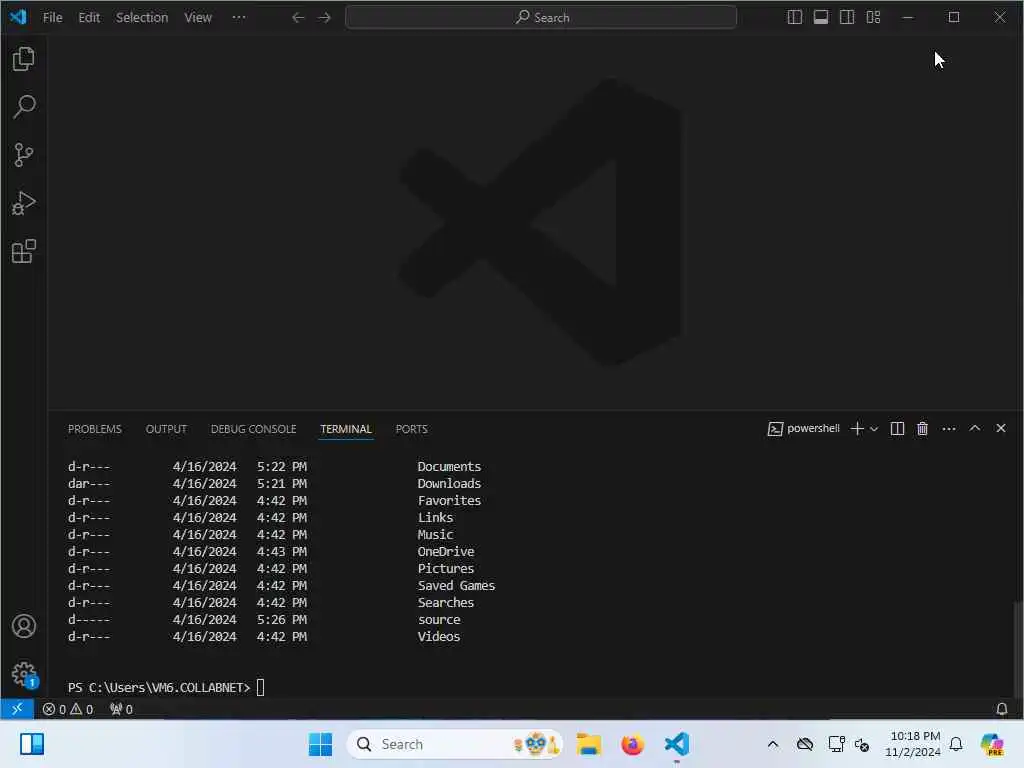Close the terminal panel
Image resolution: width=1024 pixels, height=768 pixels.
(1000, 428)
